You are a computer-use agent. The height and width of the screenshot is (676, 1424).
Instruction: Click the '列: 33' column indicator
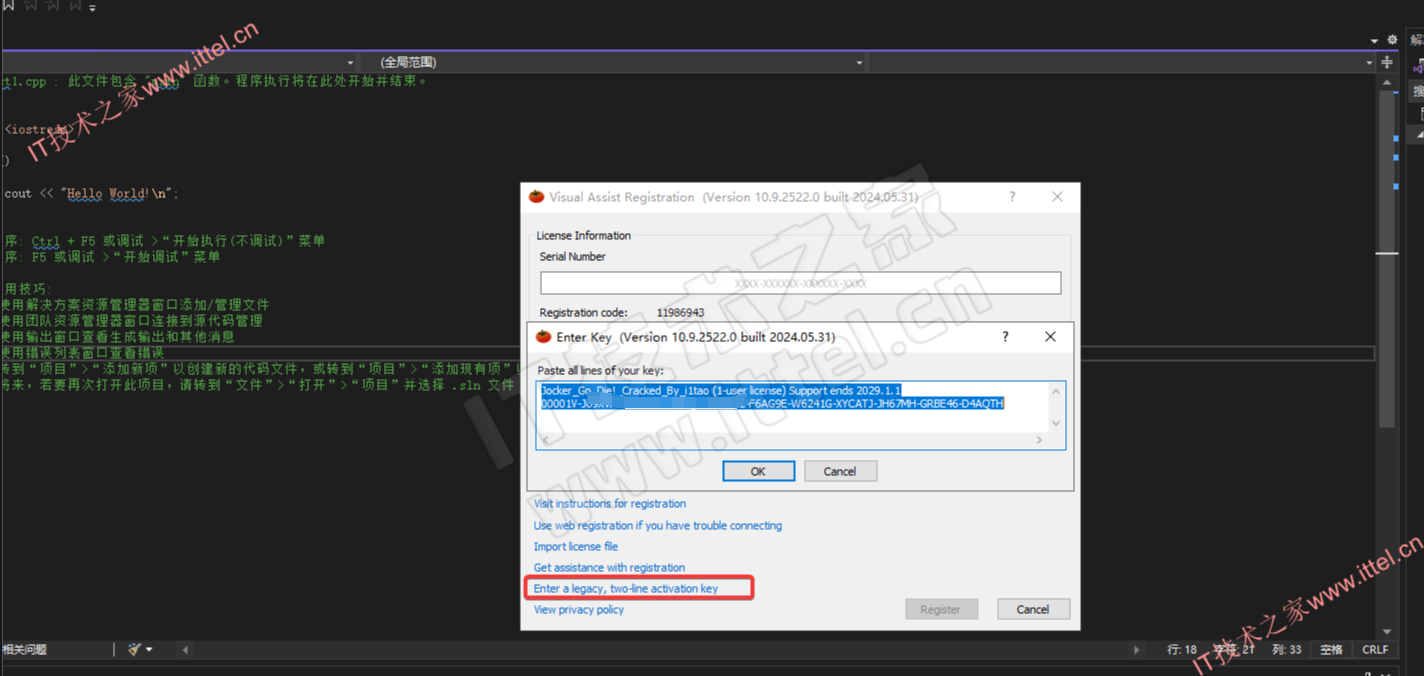tap(1287, 649)
